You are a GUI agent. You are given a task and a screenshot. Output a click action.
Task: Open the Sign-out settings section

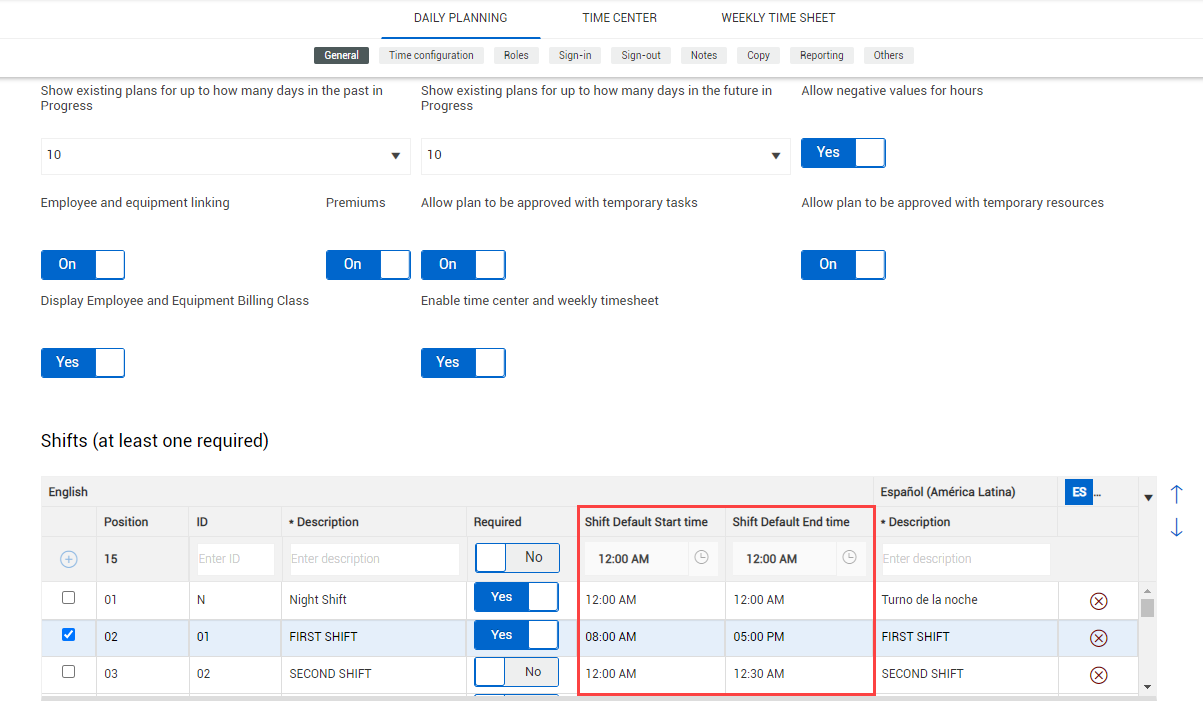(x=640, y=56)
